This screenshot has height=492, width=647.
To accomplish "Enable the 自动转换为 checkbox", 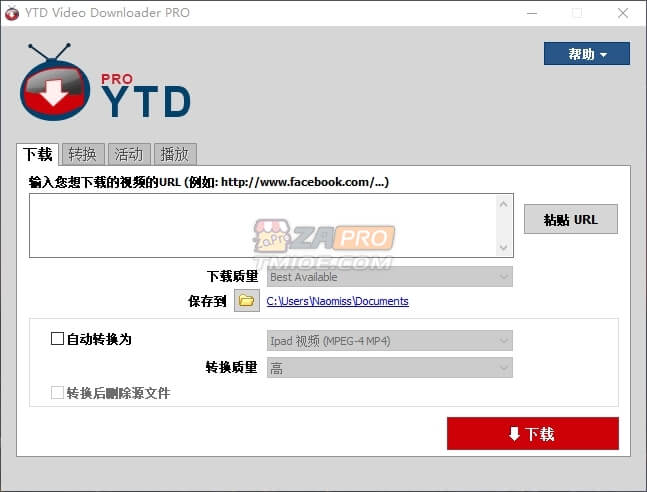I will tap(57, 339).
